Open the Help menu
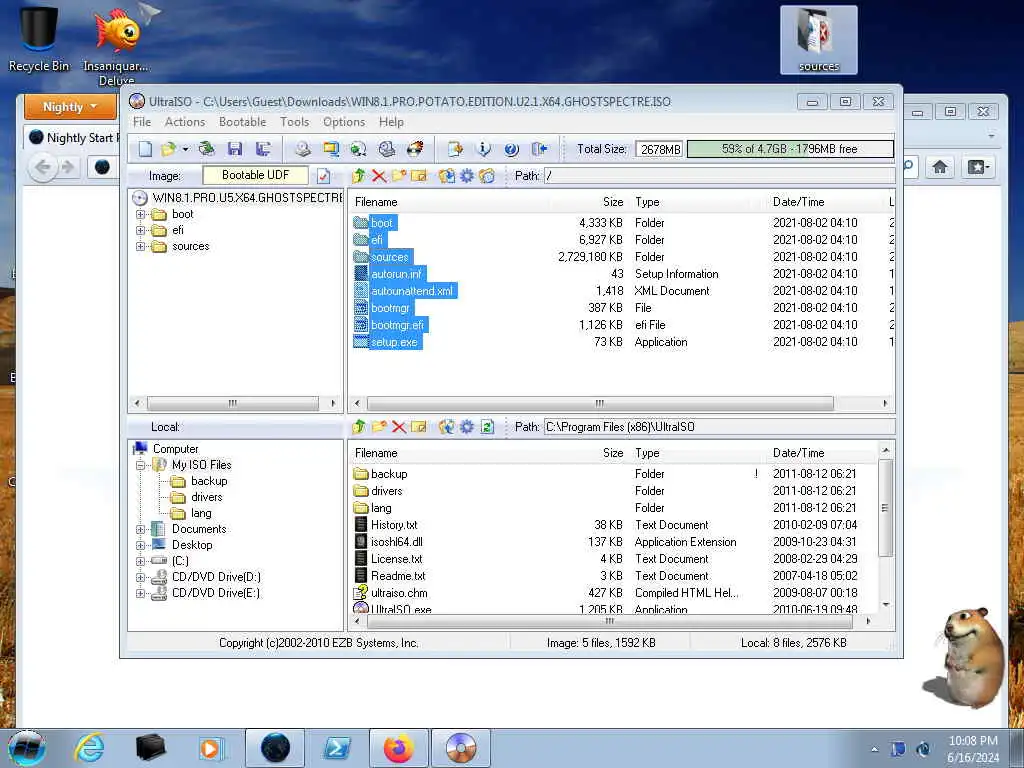 pos(391,122)
